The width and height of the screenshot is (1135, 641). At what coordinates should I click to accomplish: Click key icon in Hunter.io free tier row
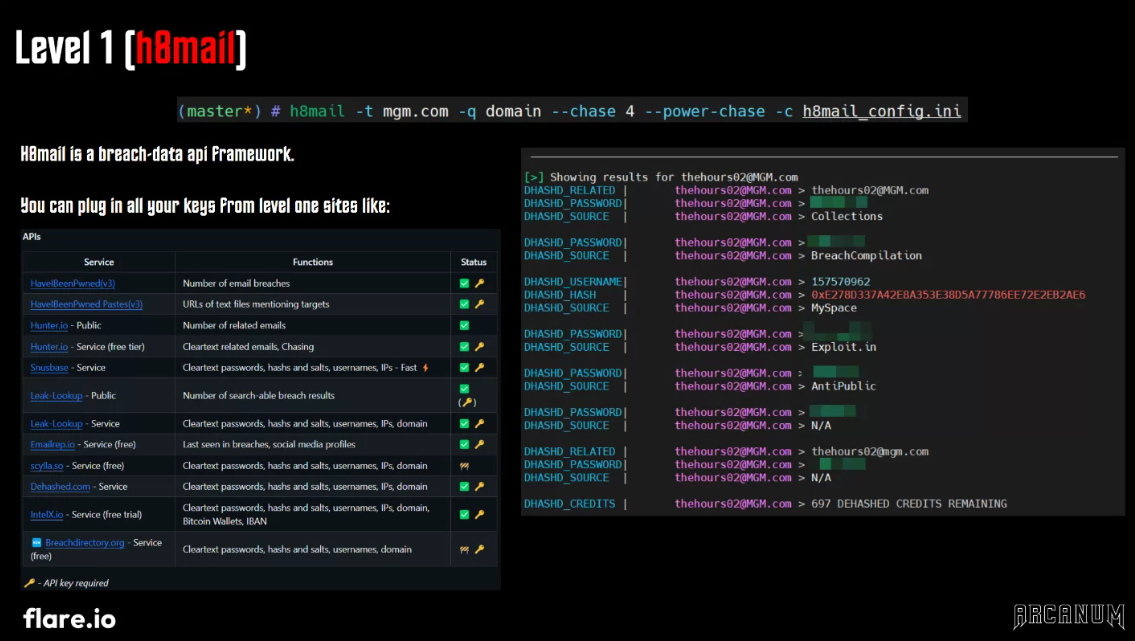coord(479,347)
